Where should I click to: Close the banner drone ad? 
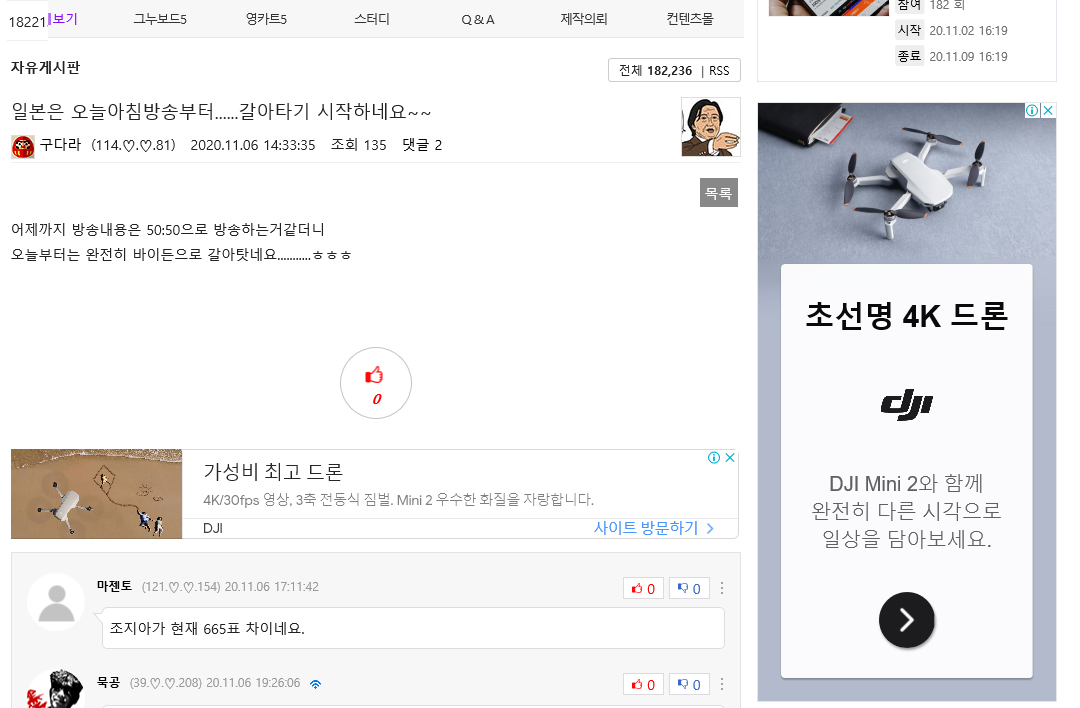(x=730, y=457)
